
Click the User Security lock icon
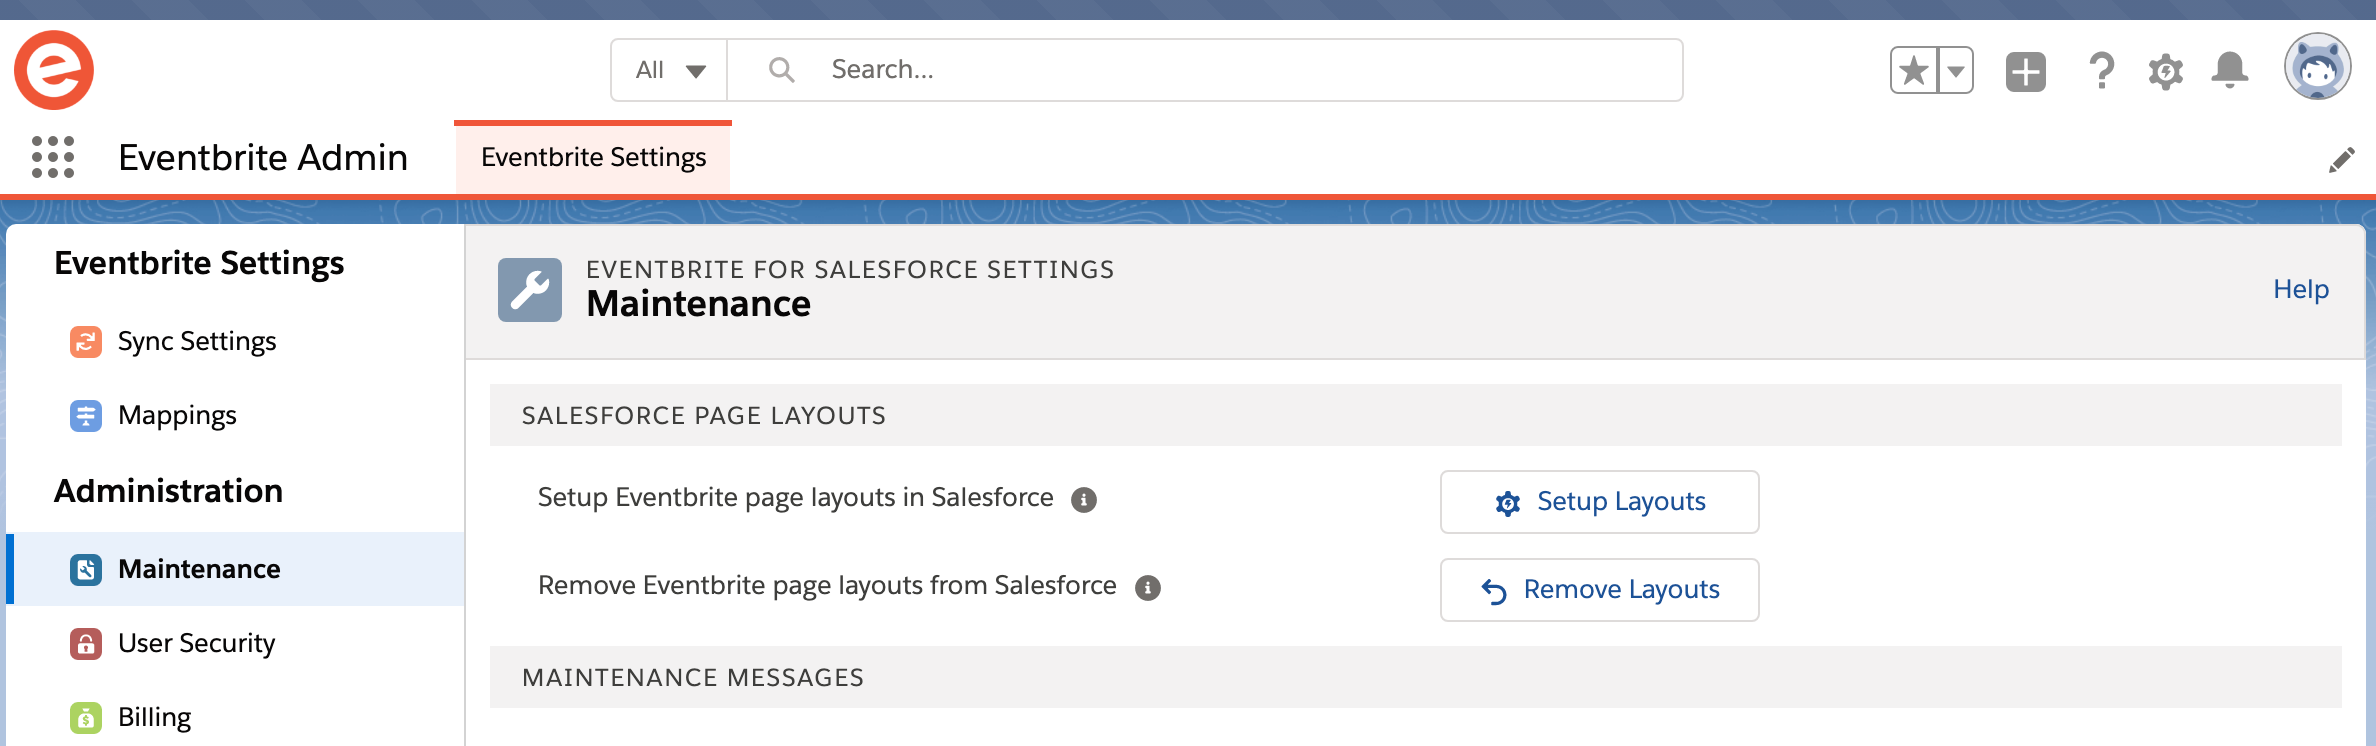coord(86,644)
